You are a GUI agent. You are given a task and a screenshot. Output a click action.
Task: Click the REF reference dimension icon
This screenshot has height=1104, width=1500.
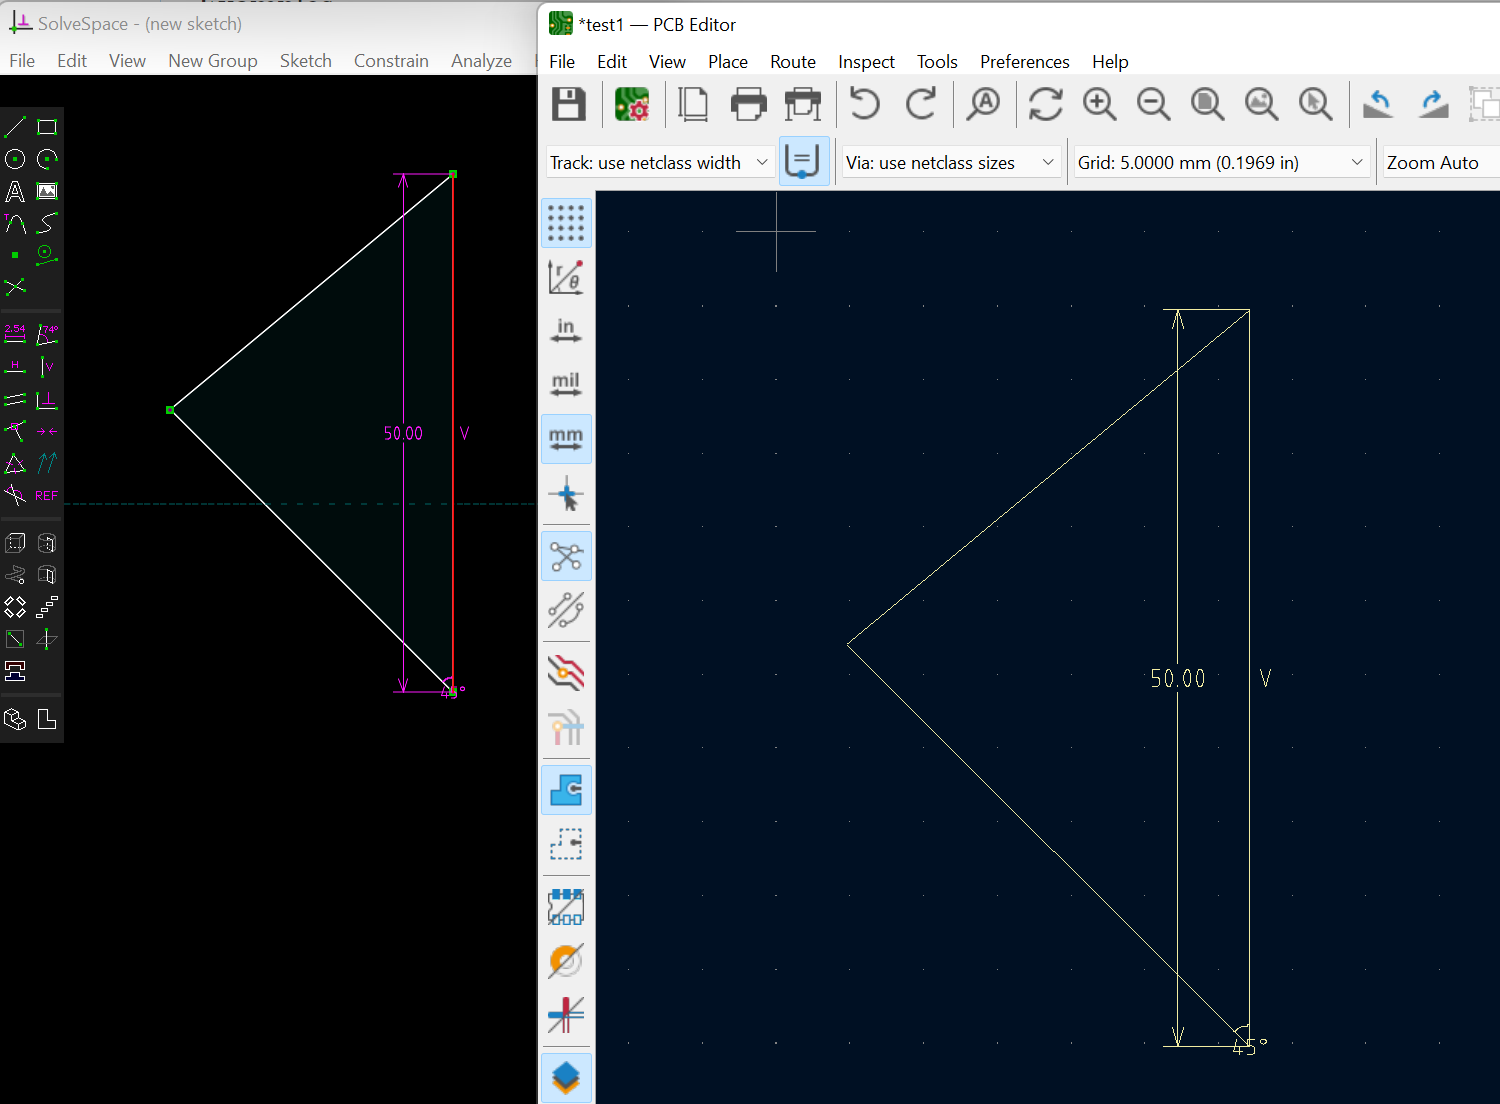click(x=47, y=495)
